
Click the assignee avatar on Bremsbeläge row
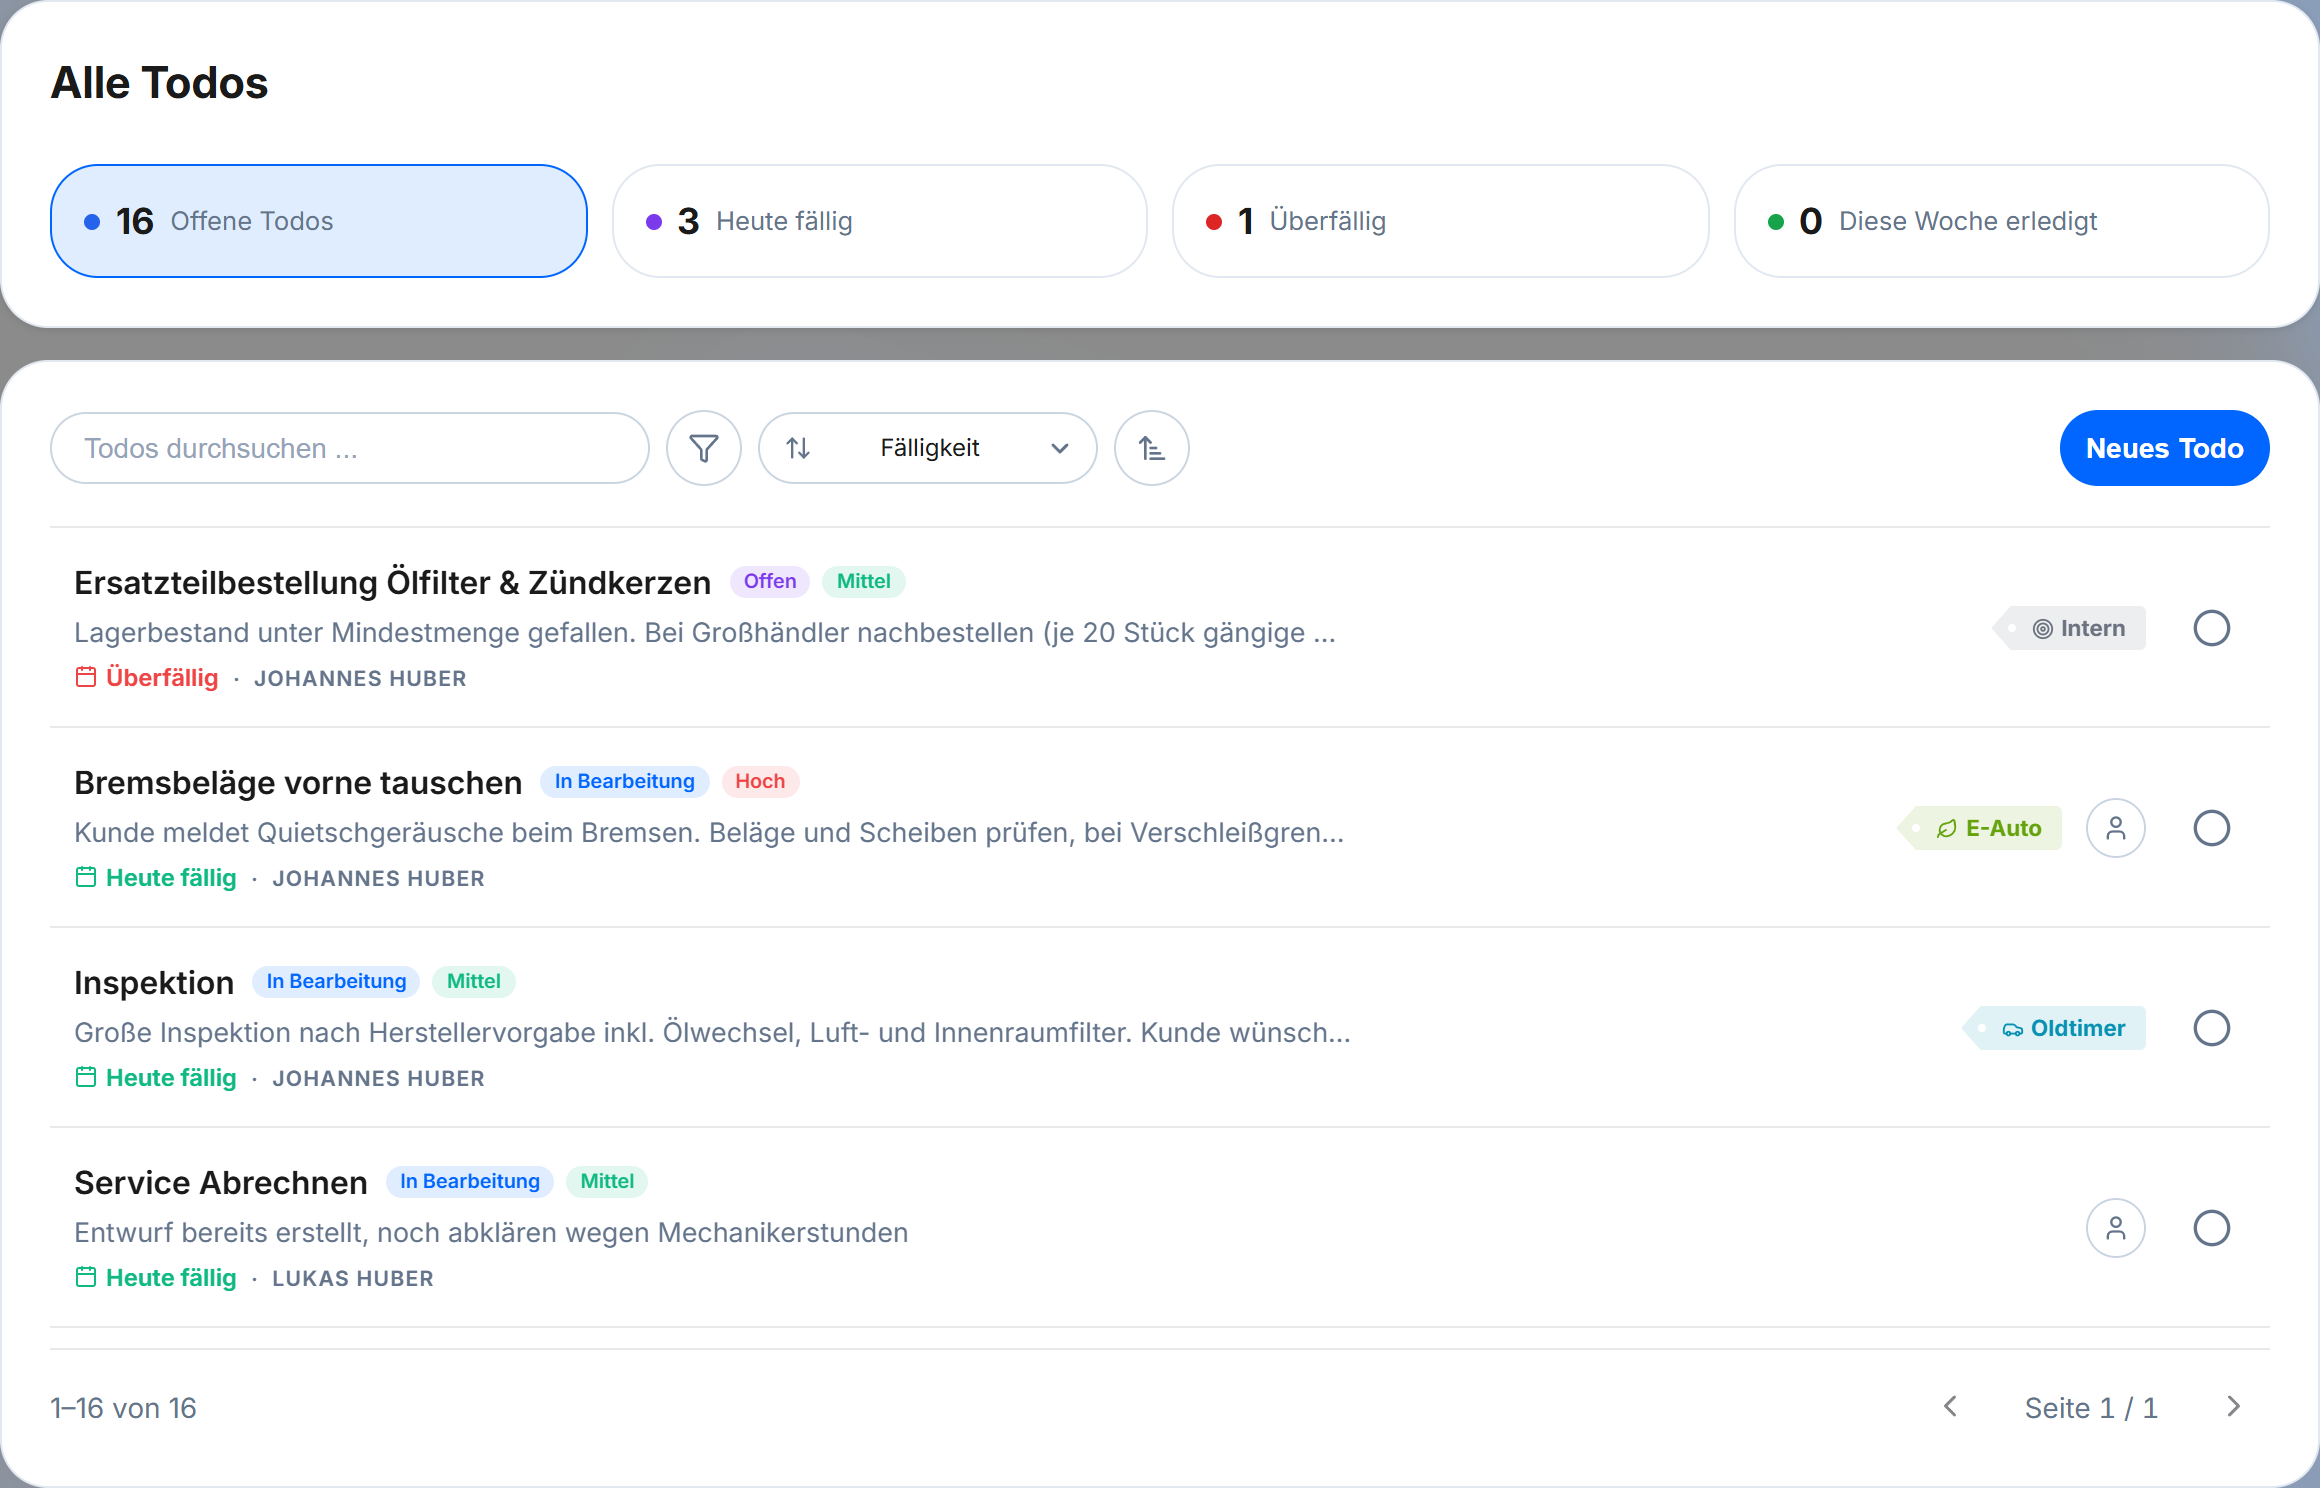(x=2116, y=828)
